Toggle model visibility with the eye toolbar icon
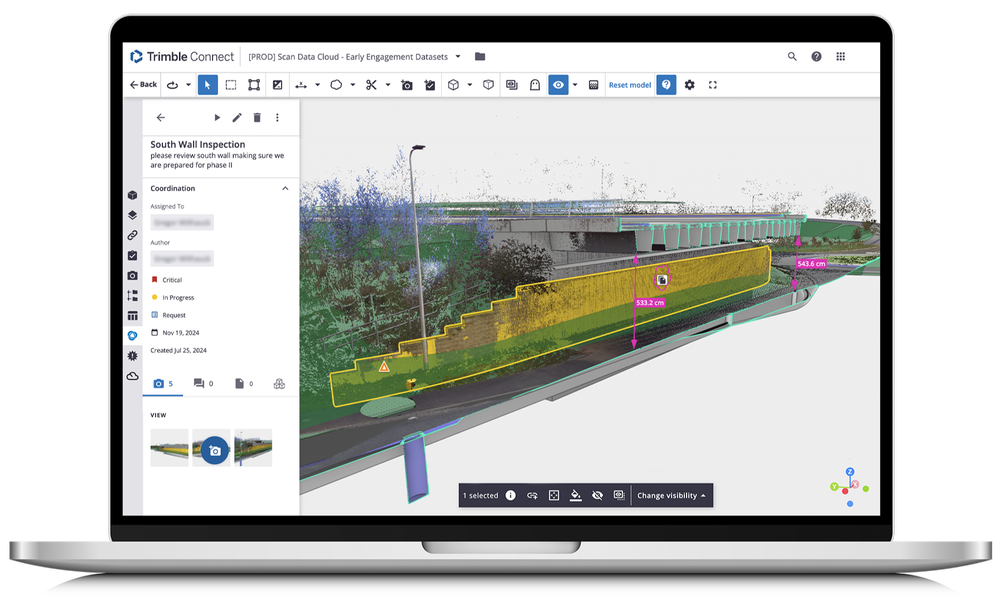The image size is (1000, 604). coord(558,85)
